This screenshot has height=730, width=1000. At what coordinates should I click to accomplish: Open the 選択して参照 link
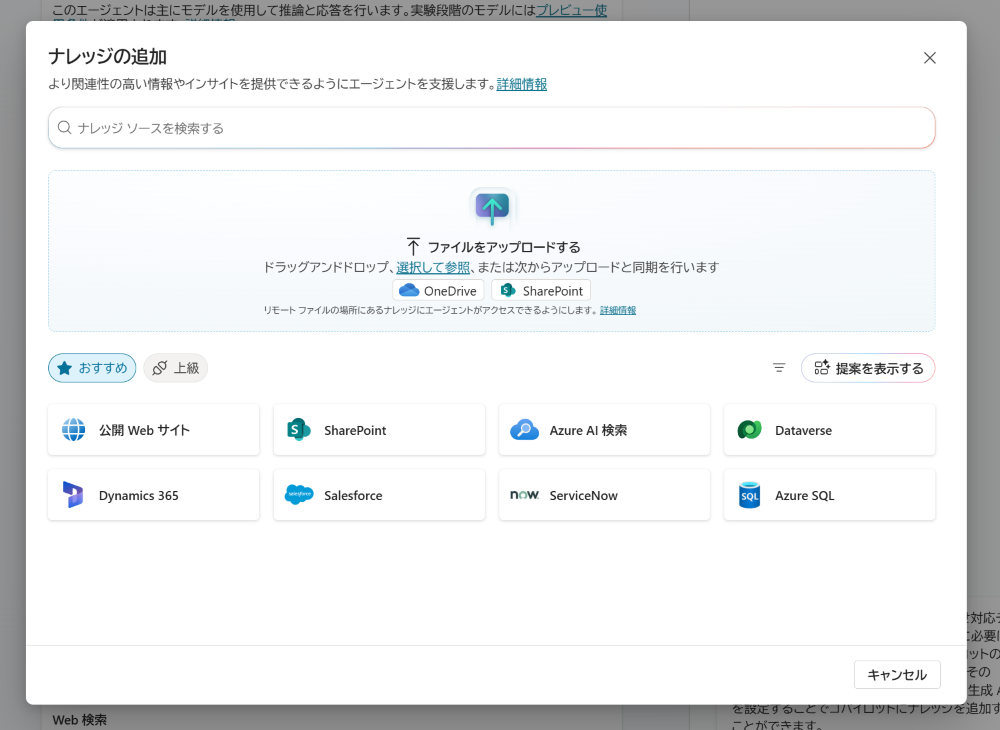(433, 267)
